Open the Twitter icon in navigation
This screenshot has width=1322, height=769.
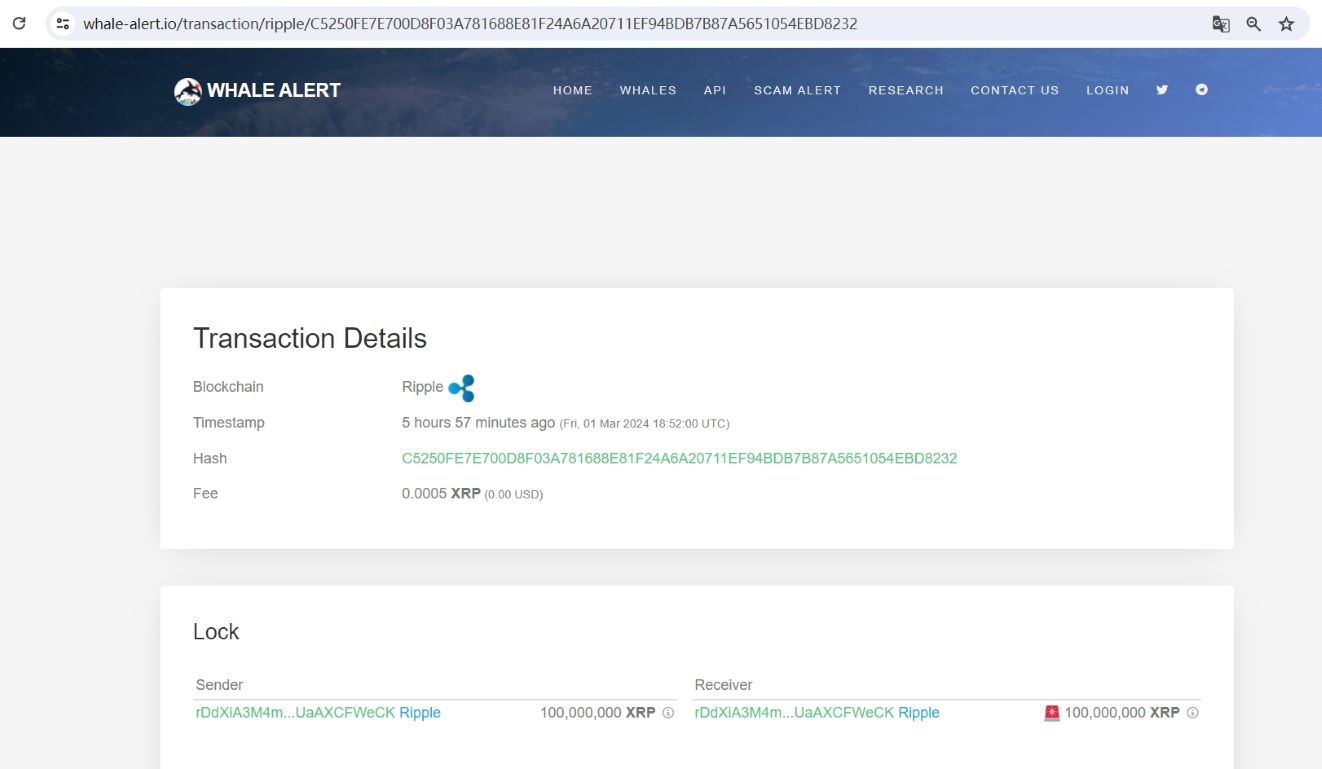[x=1162, y=90]
